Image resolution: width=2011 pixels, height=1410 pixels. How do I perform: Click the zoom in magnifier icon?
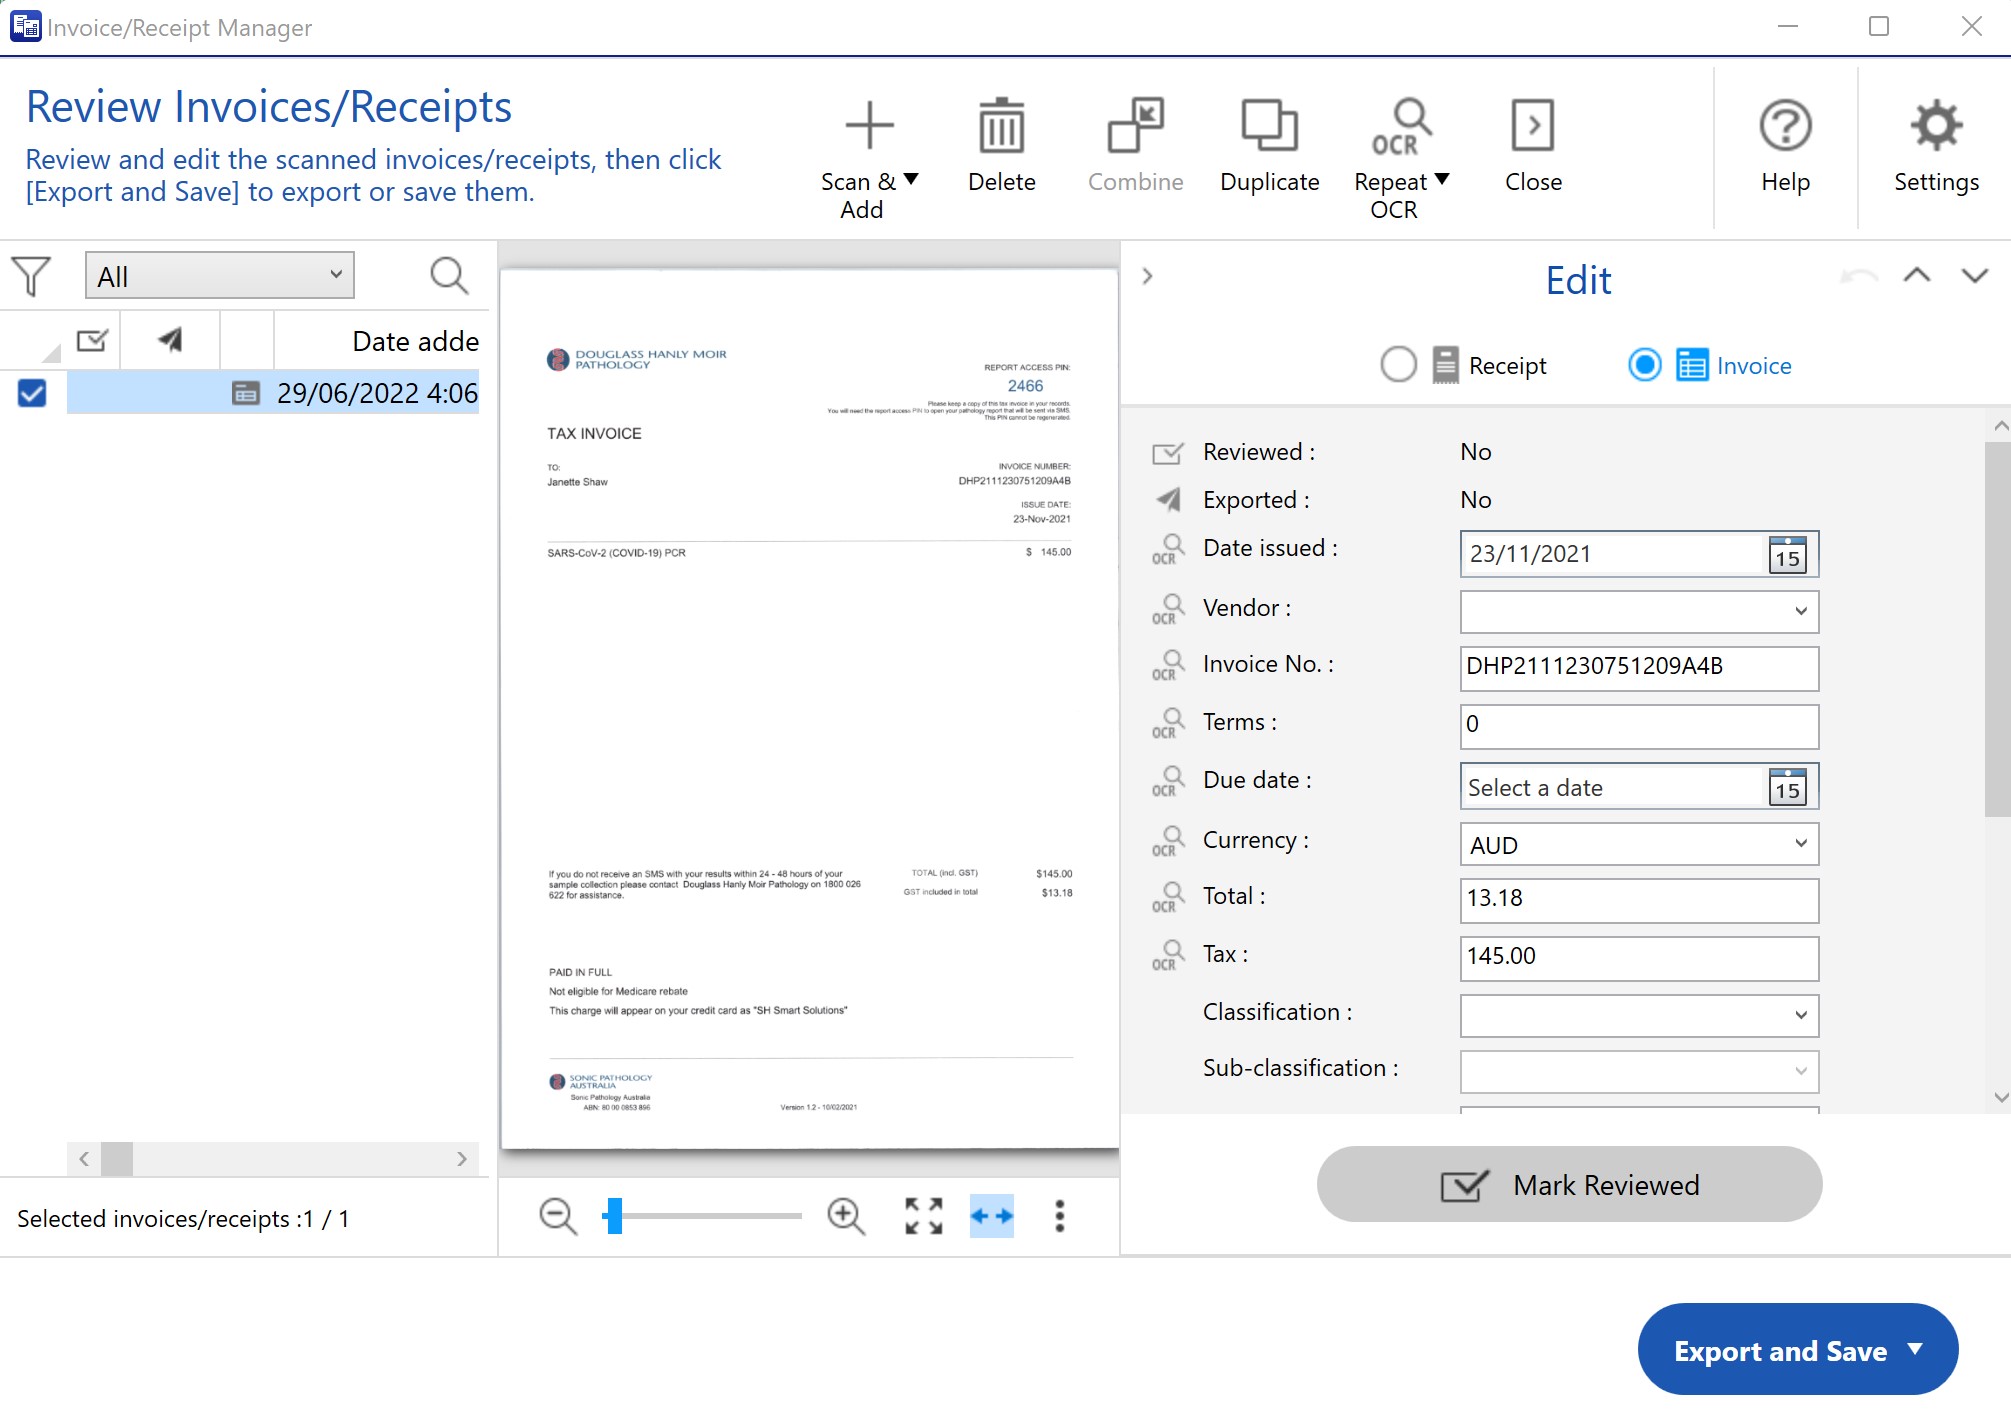click(846, 1216)
